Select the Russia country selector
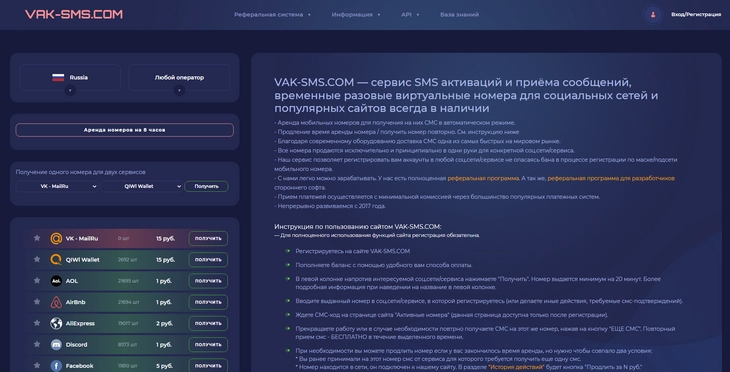 70,77
